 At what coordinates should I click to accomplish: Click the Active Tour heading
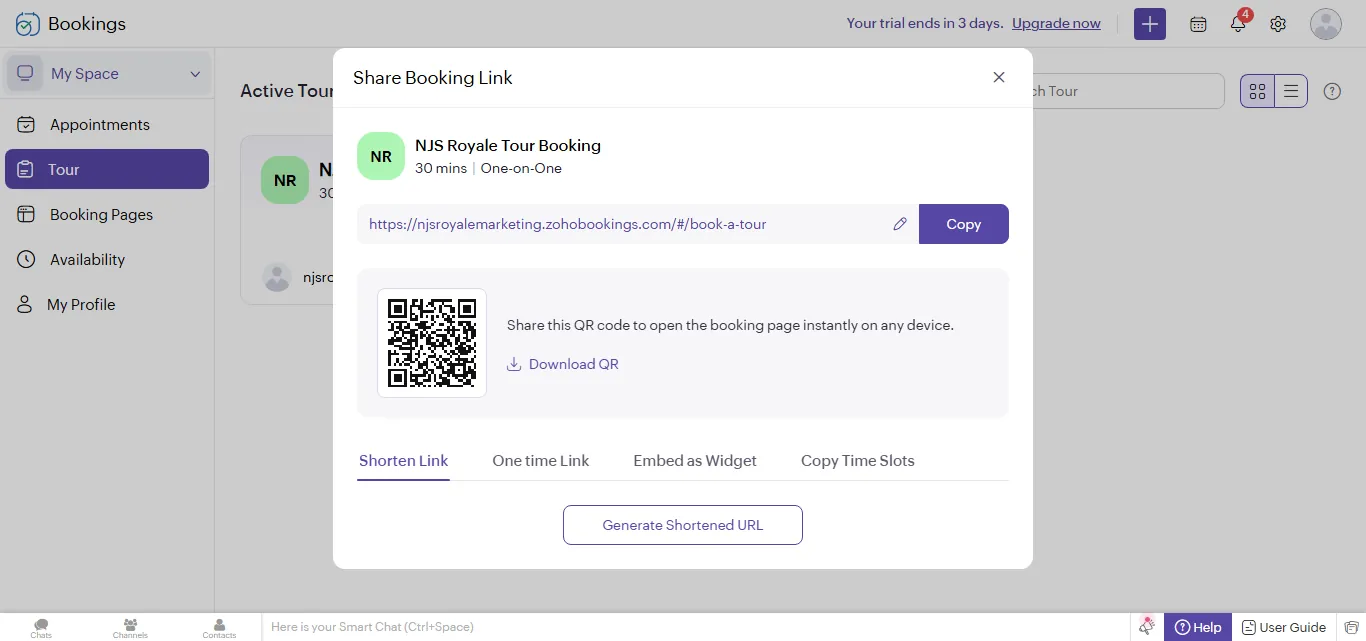click(286, 91)
